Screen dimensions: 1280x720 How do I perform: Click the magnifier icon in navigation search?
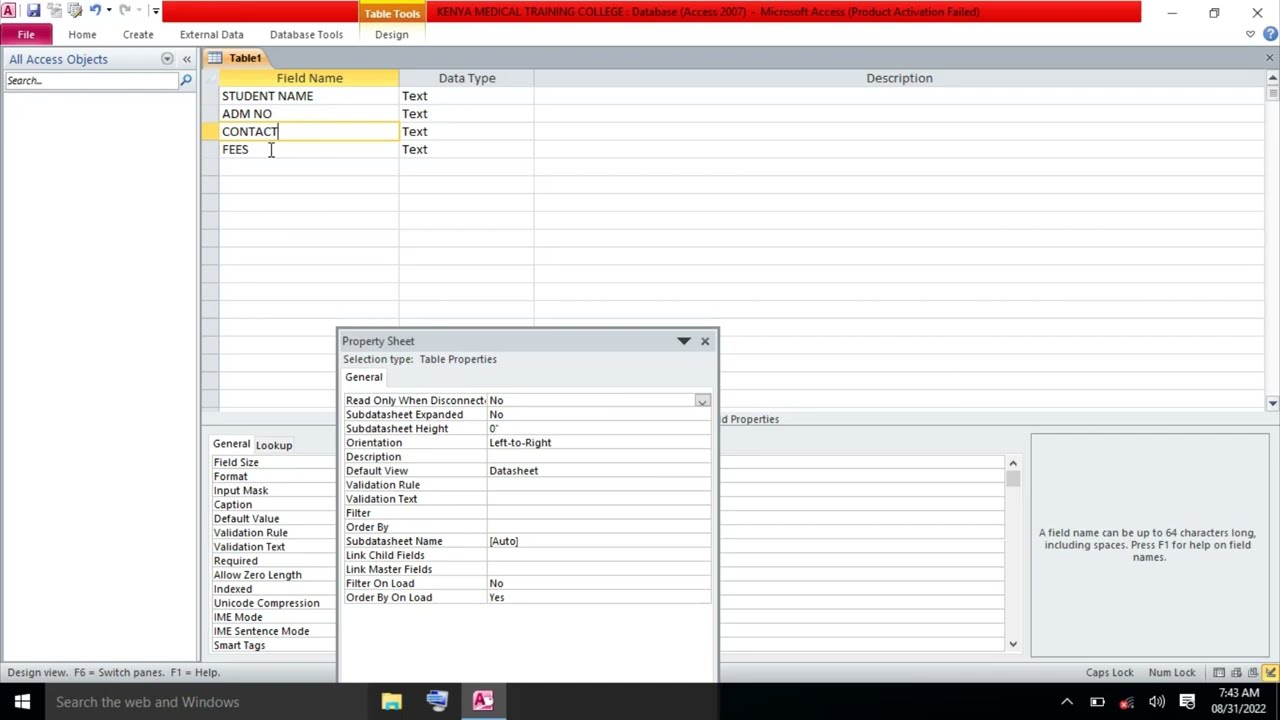[186, 80]
